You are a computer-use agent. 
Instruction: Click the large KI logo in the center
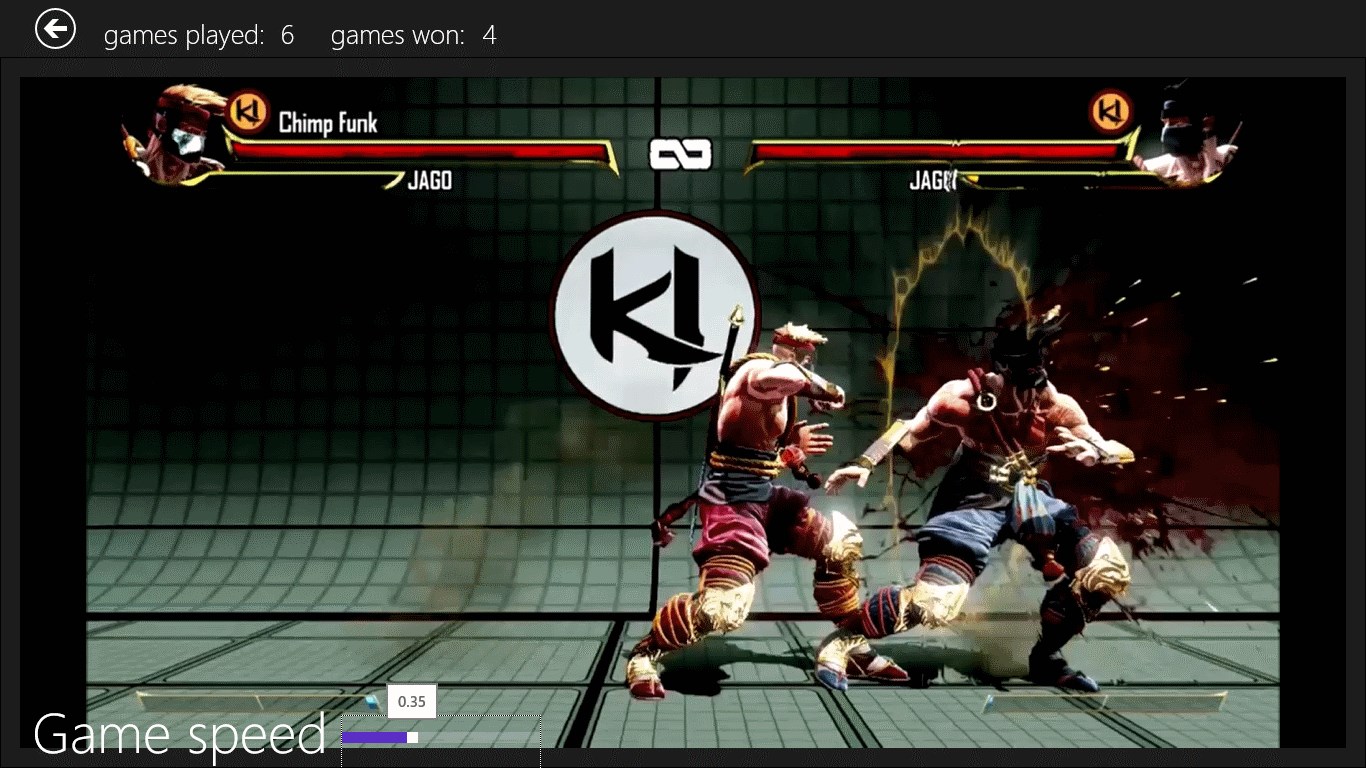coord(653,315)
